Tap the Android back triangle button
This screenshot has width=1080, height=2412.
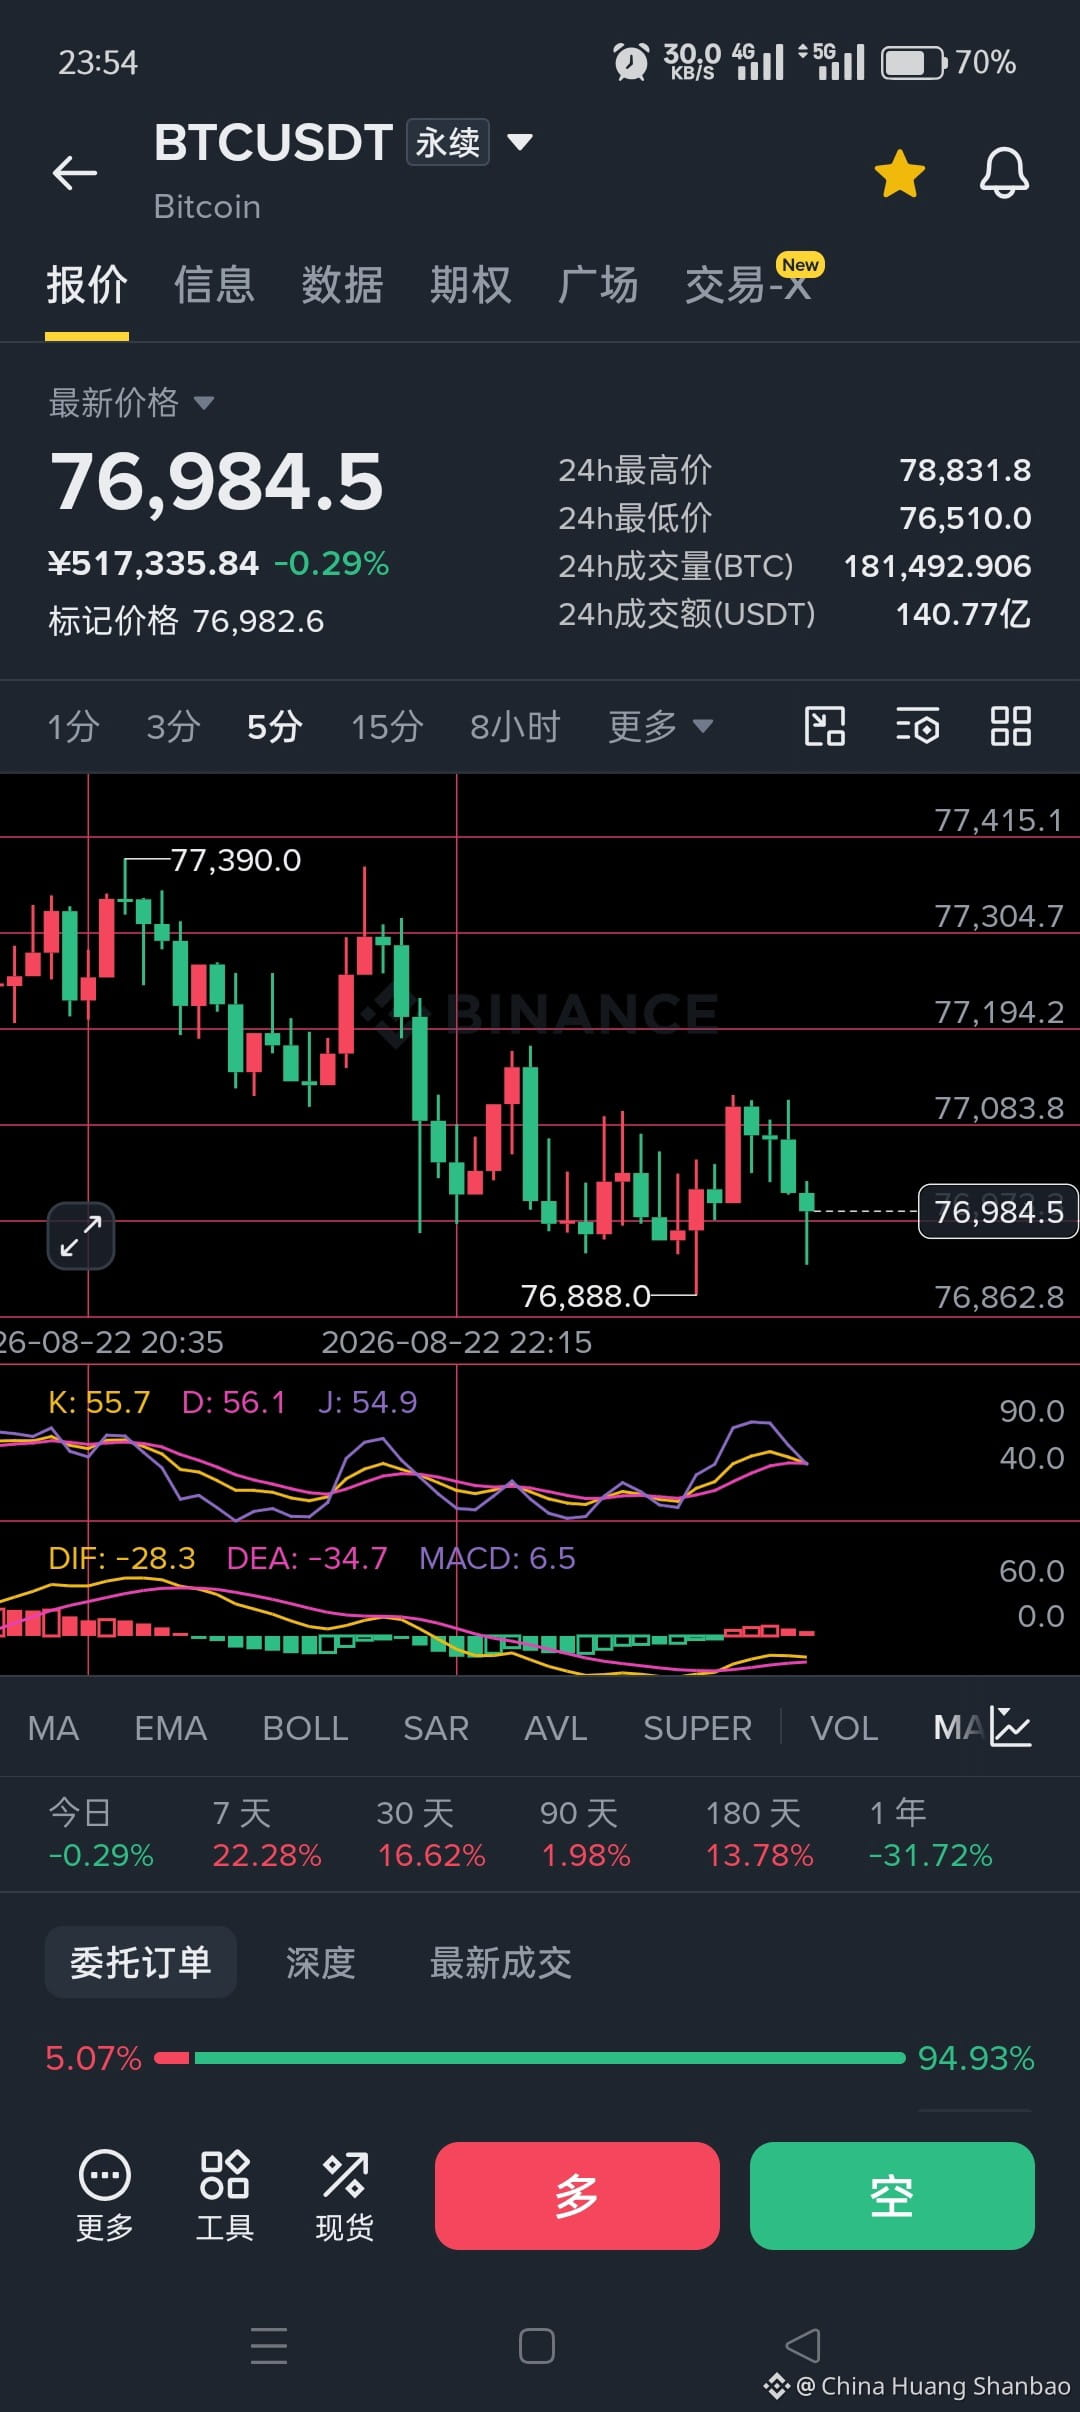click(x=803, y=2345)
